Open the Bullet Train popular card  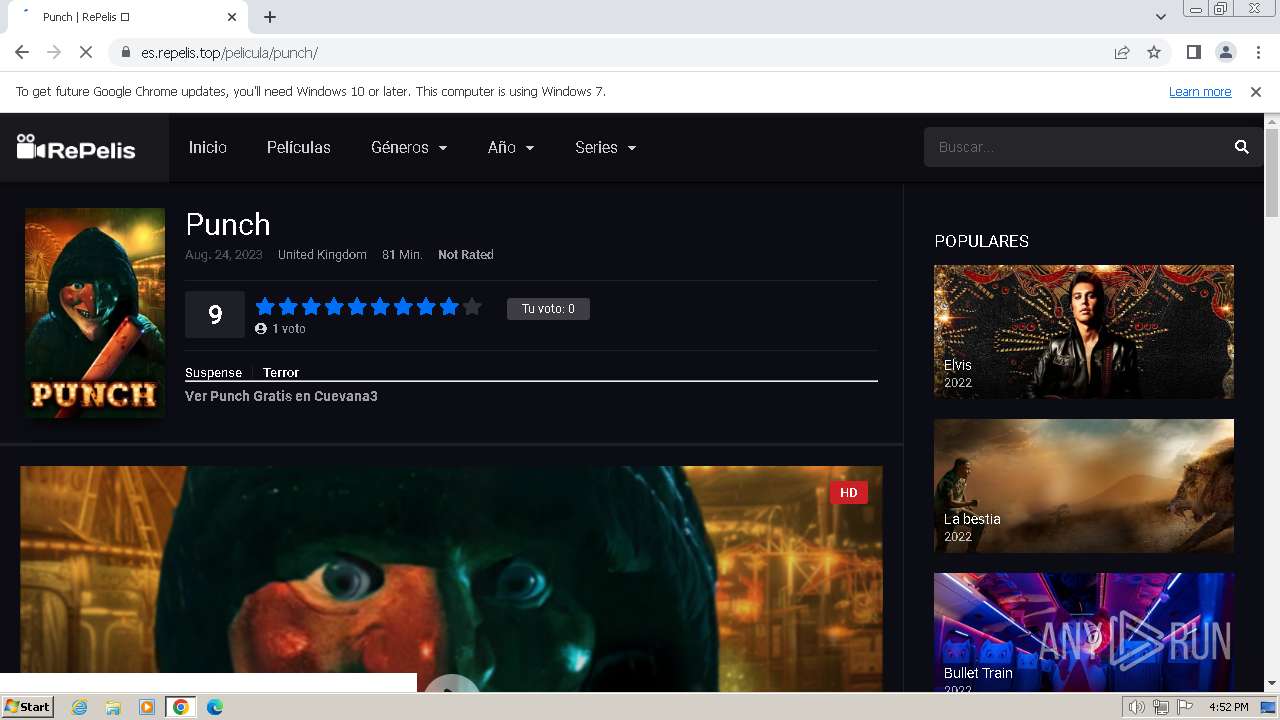tap(1084, 632)
